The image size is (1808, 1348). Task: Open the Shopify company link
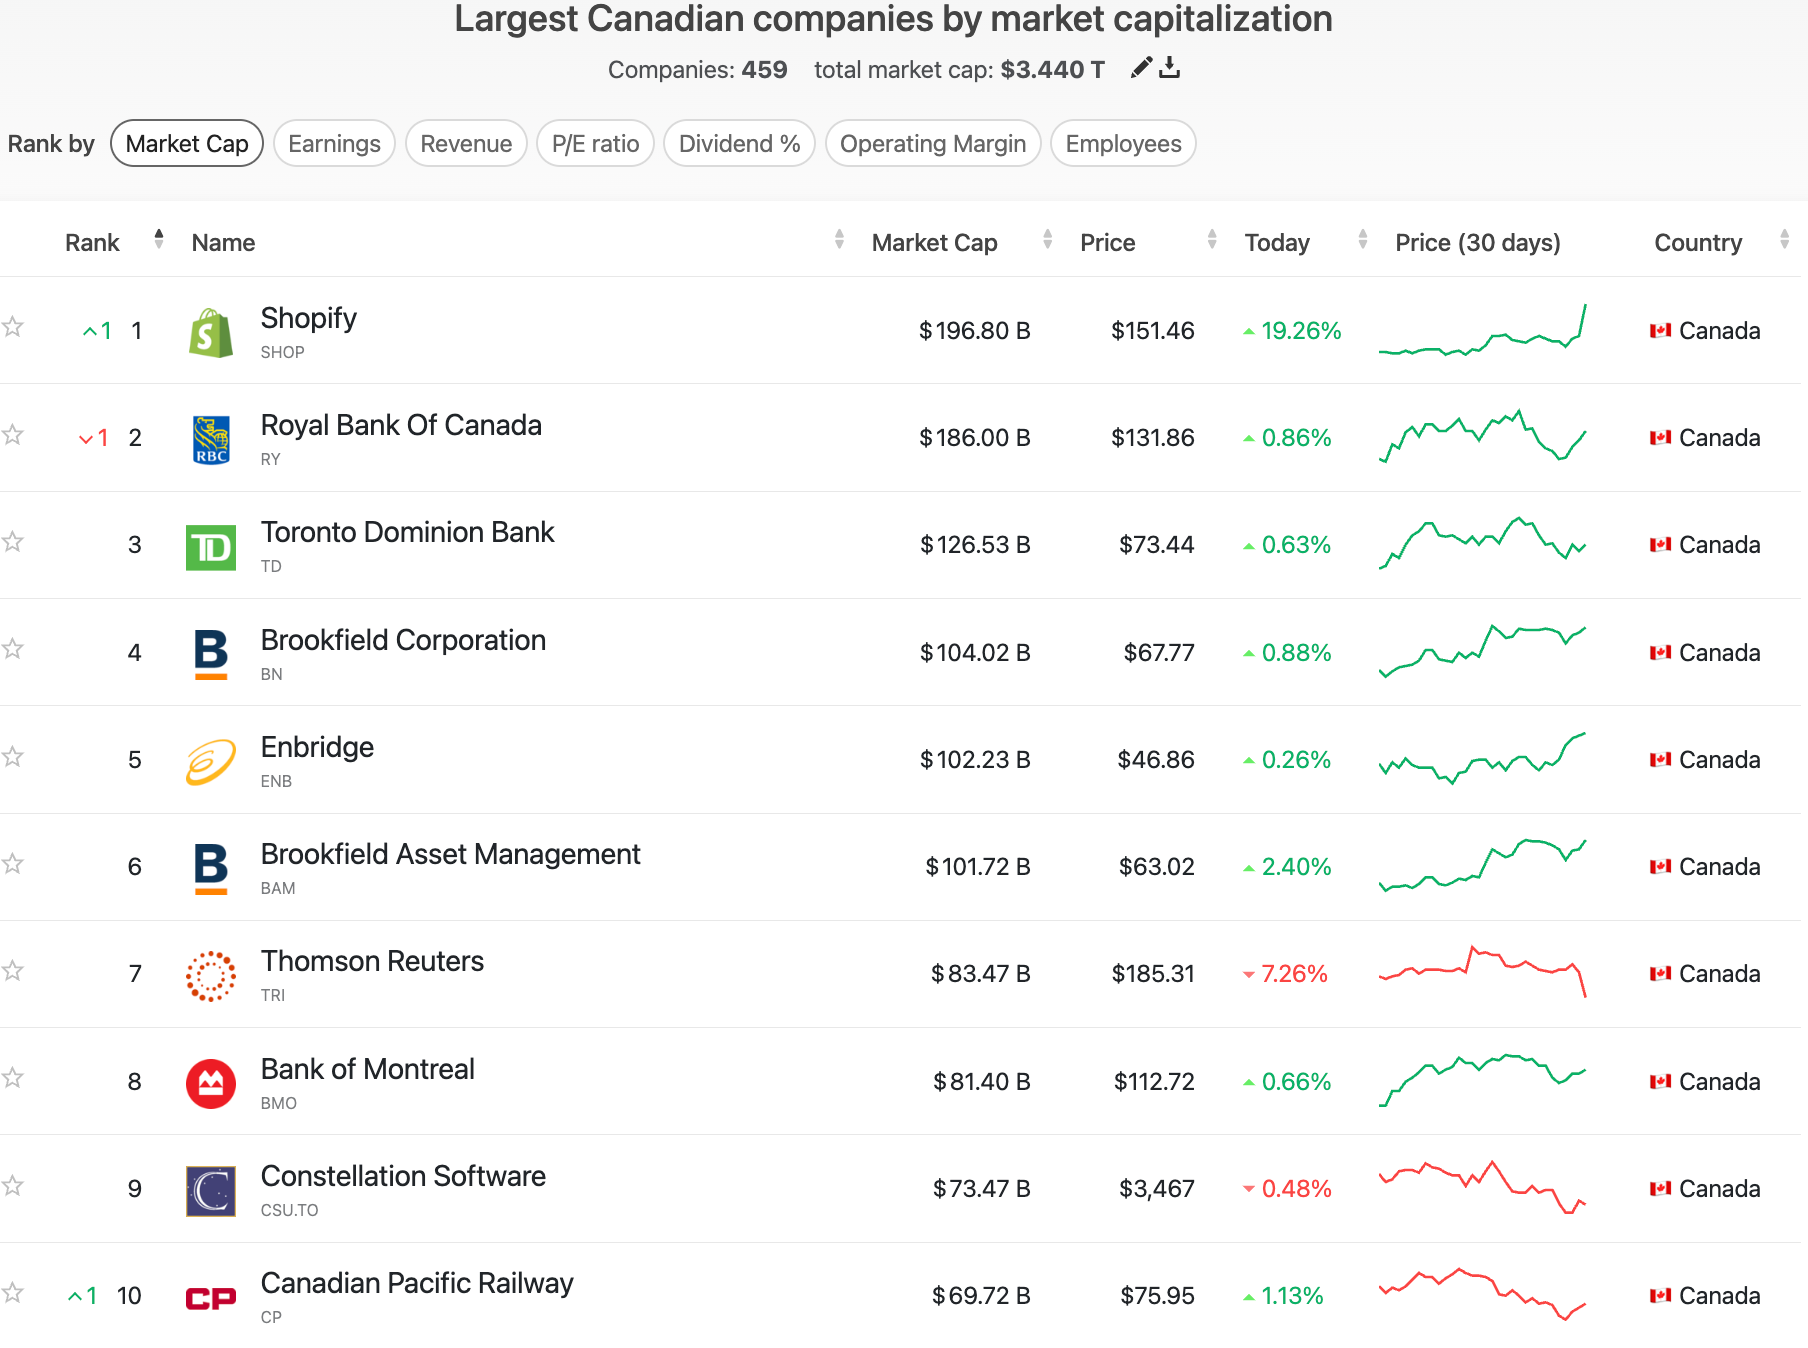pyautogui.click(x=309, y=318)
